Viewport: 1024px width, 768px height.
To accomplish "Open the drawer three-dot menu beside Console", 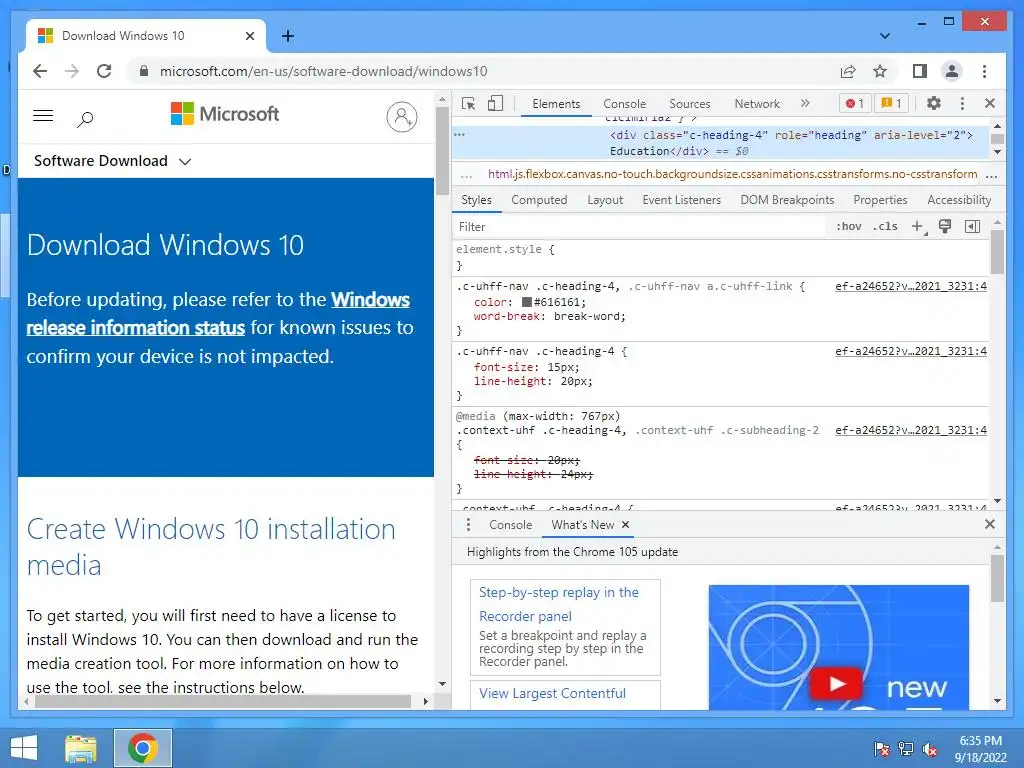I will pyautogui.click(x=468, y=524).
